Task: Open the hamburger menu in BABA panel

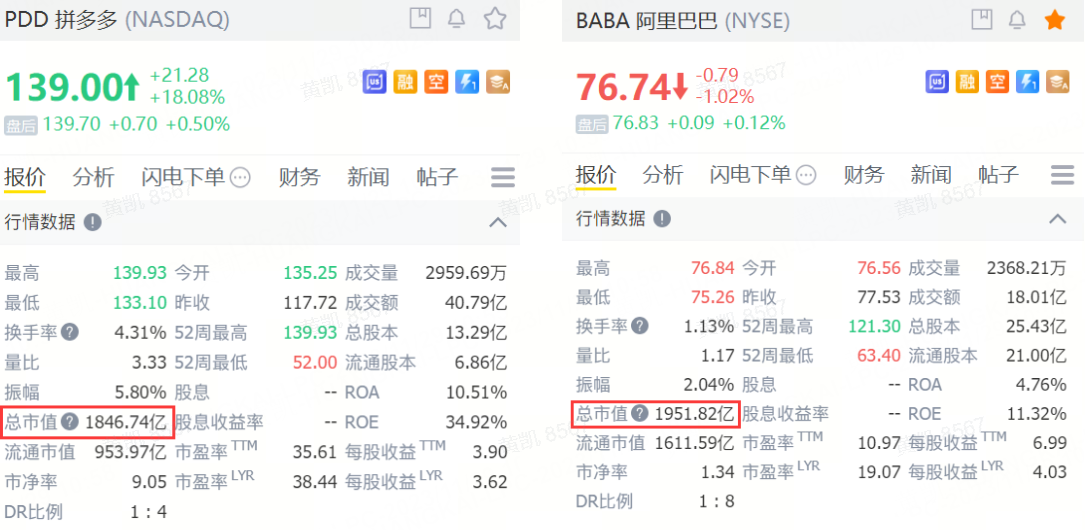Action: pyautogui.click(x=1062, y=174)
